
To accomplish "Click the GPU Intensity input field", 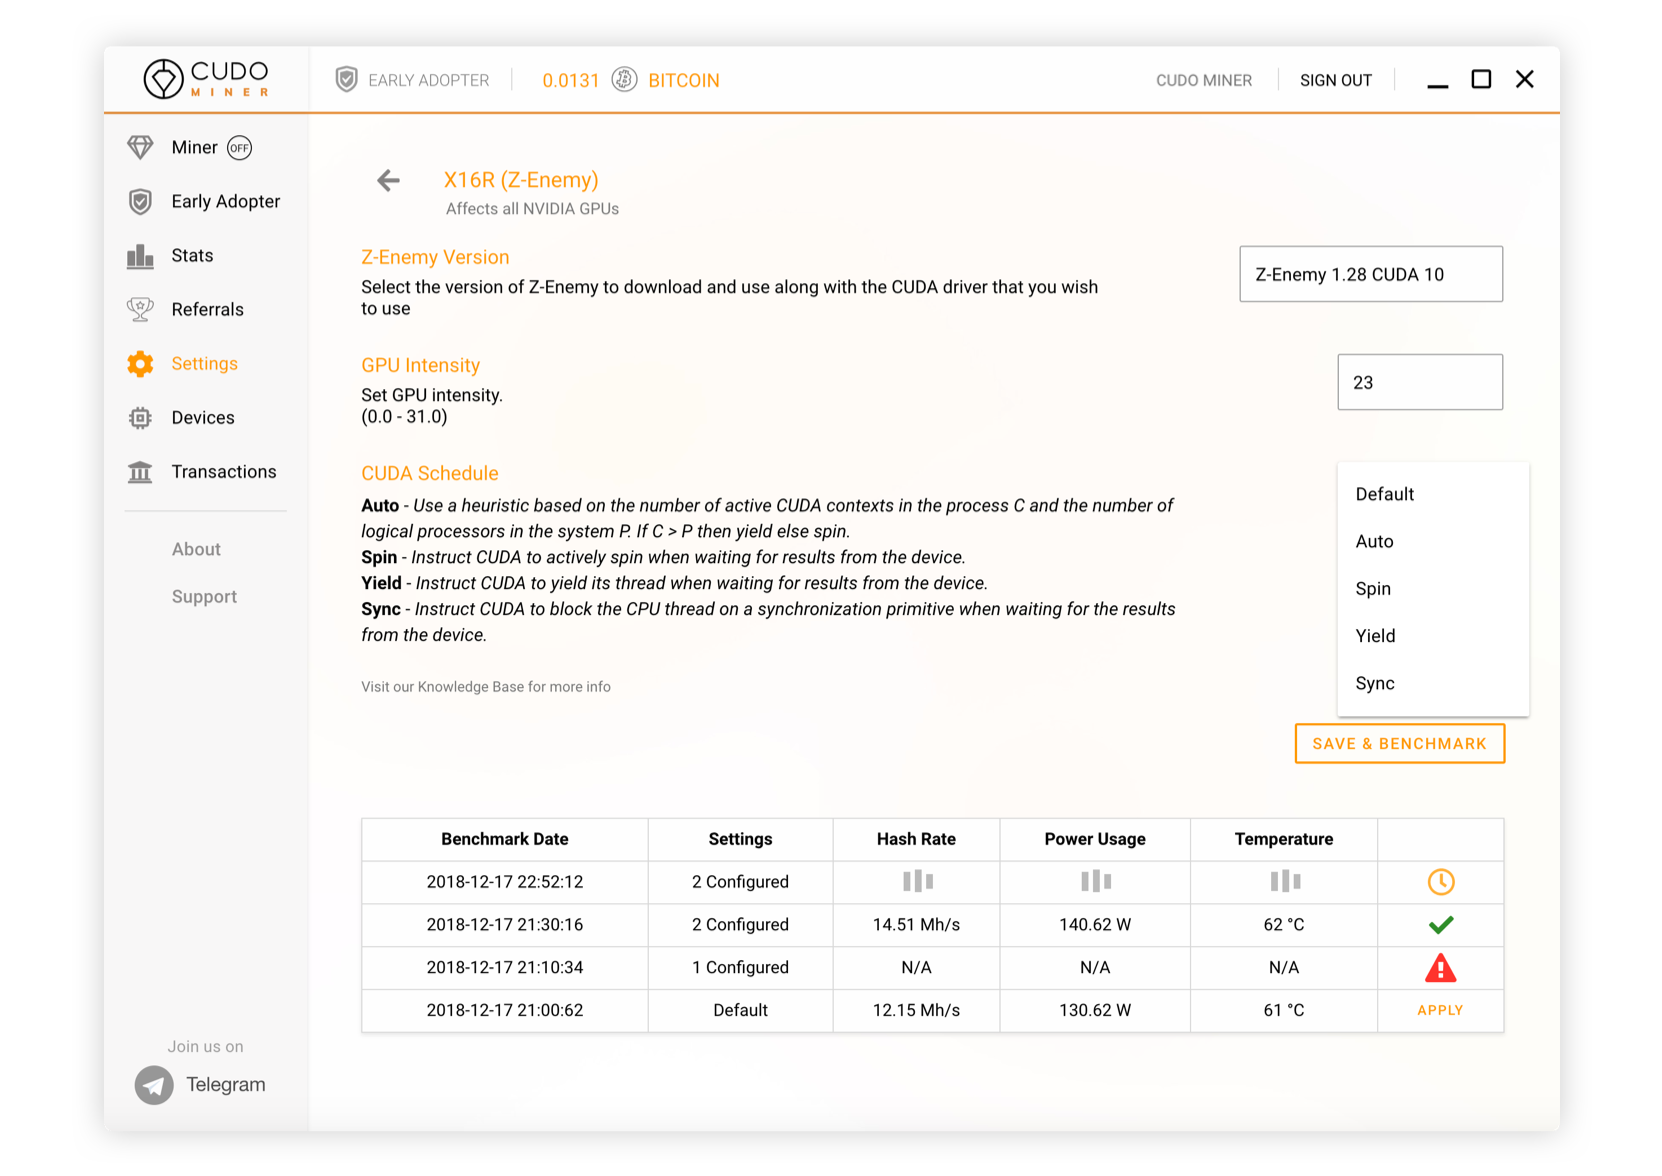I will click(x=1420, y=382).
